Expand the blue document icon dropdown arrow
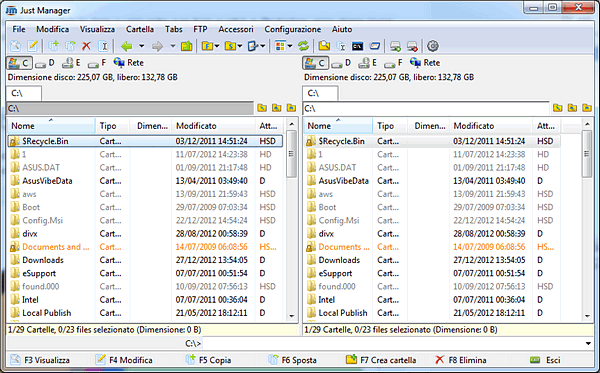This screenshot has height=373, width=600. point(262,46)
